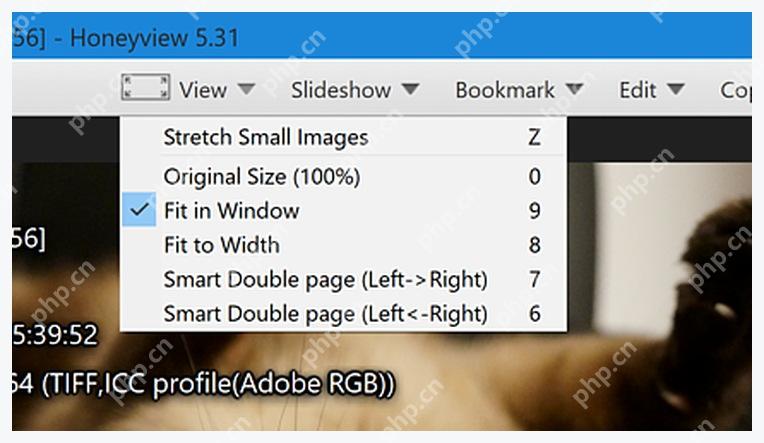Image resolution: width=764 pixels, height=443 pixels.
Task: Expand the Edit dropdown arrow
Action: (x=676, y=89)
